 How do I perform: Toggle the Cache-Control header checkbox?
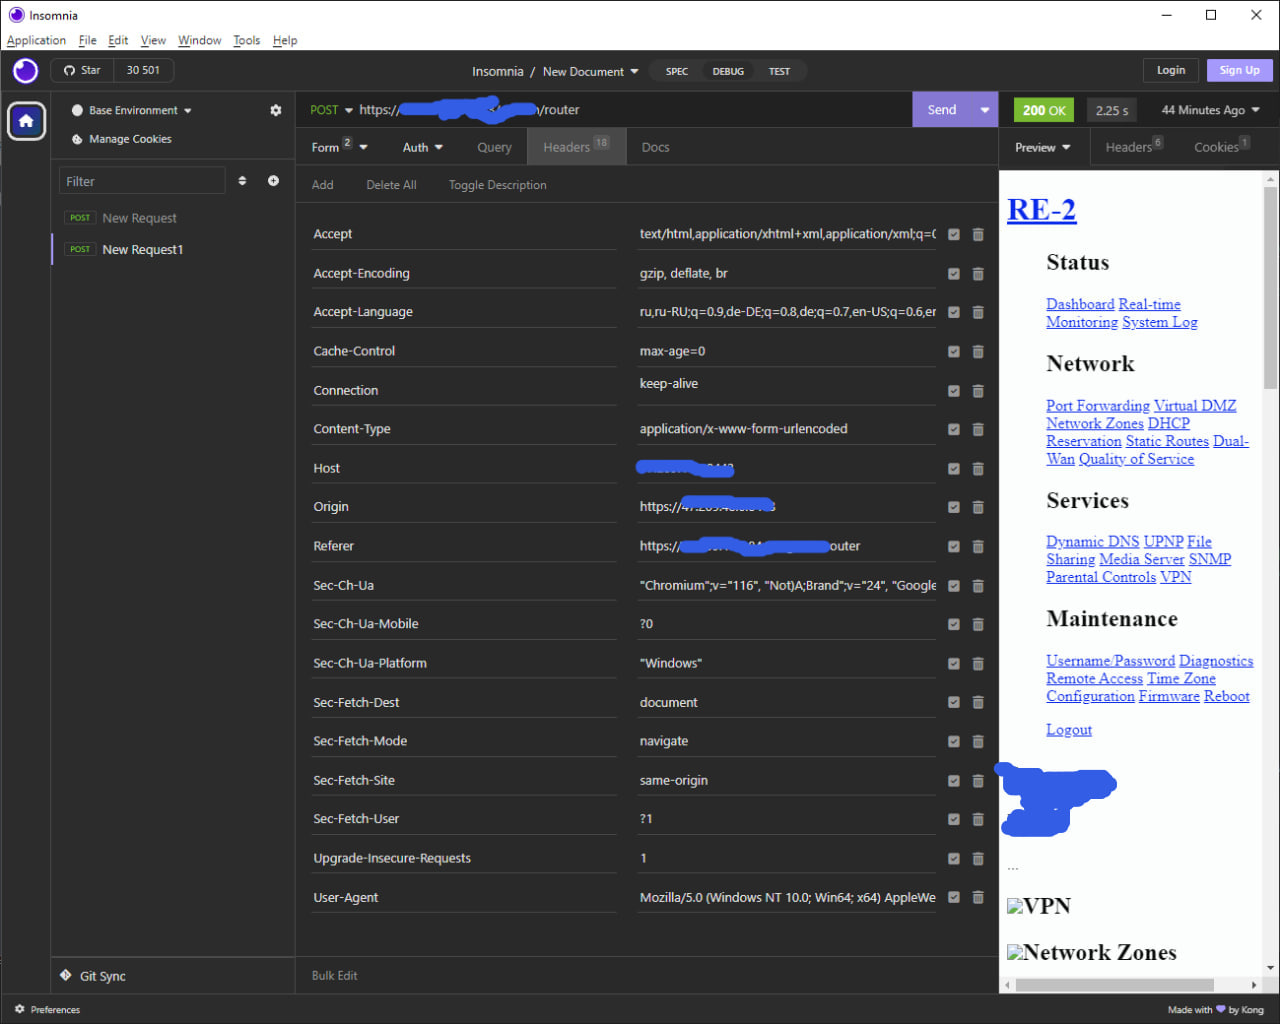(x=954, y=351)
